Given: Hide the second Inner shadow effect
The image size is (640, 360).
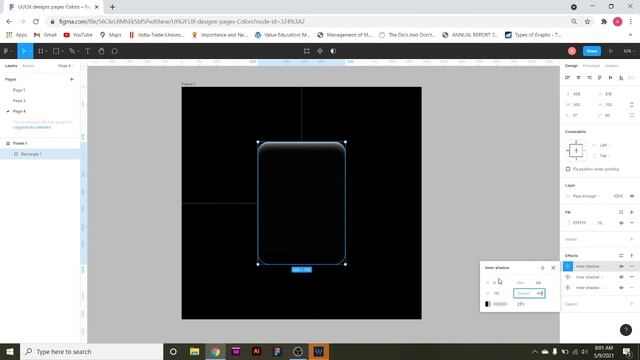Looking at the screenshot, I should click(621, 277).
